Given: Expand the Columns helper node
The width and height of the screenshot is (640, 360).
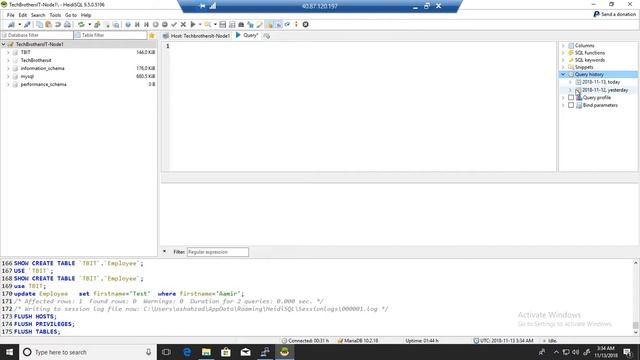Looking at the screenshot, I should click(x=563, y=46).
